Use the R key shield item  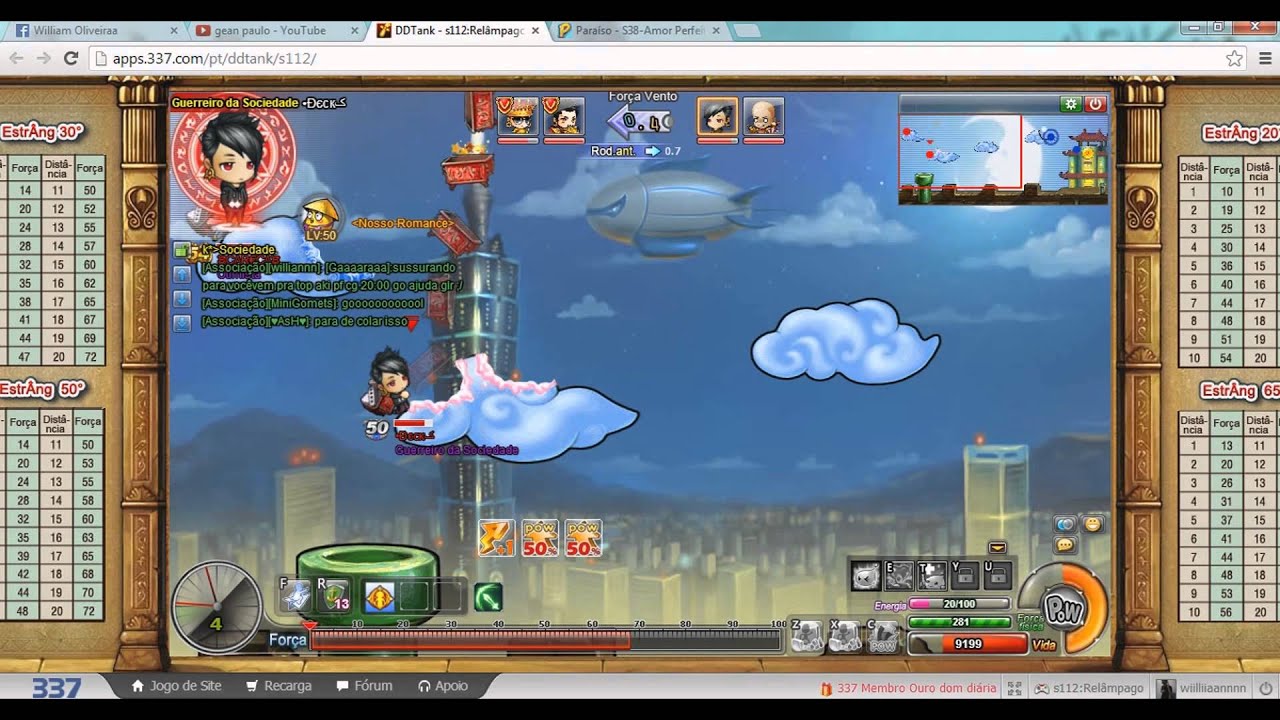[334, 596]
